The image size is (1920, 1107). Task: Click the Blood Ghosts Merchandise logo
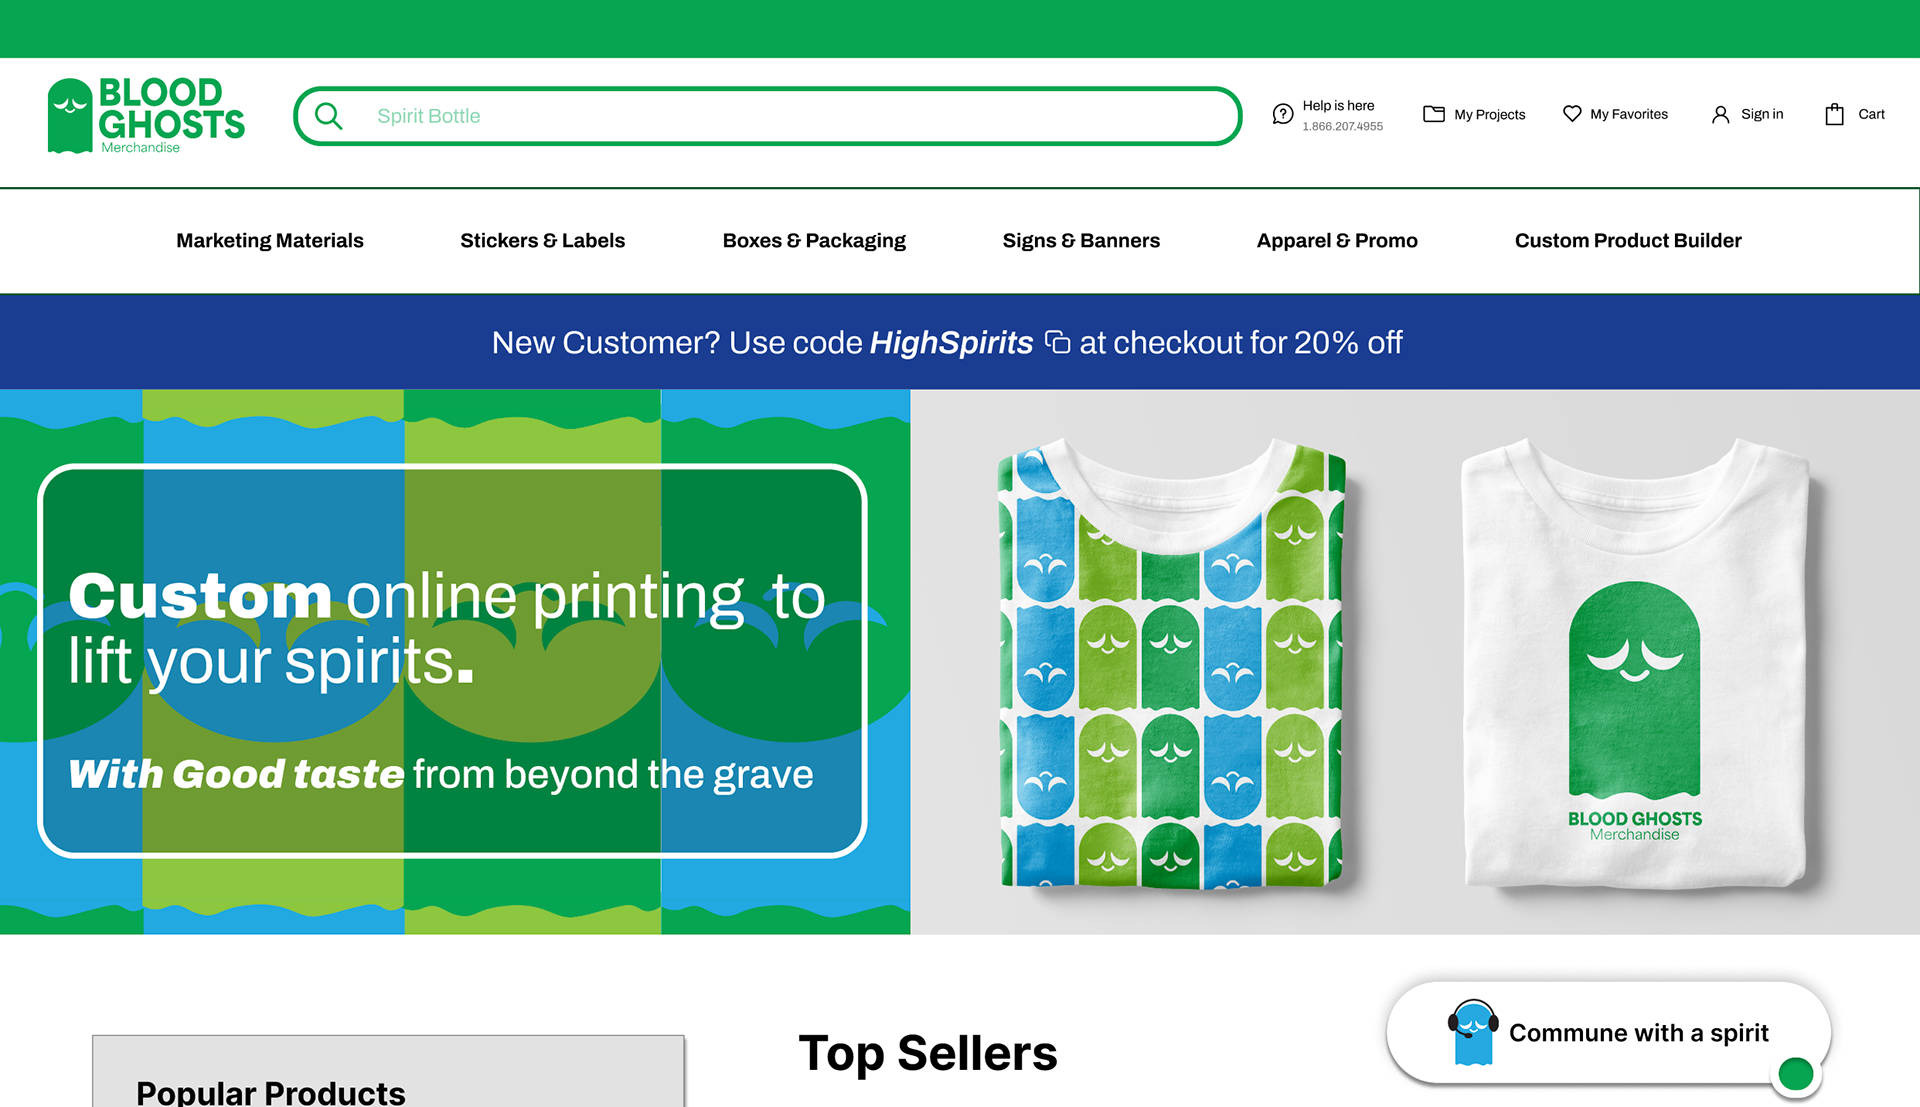tap(146, 116)
